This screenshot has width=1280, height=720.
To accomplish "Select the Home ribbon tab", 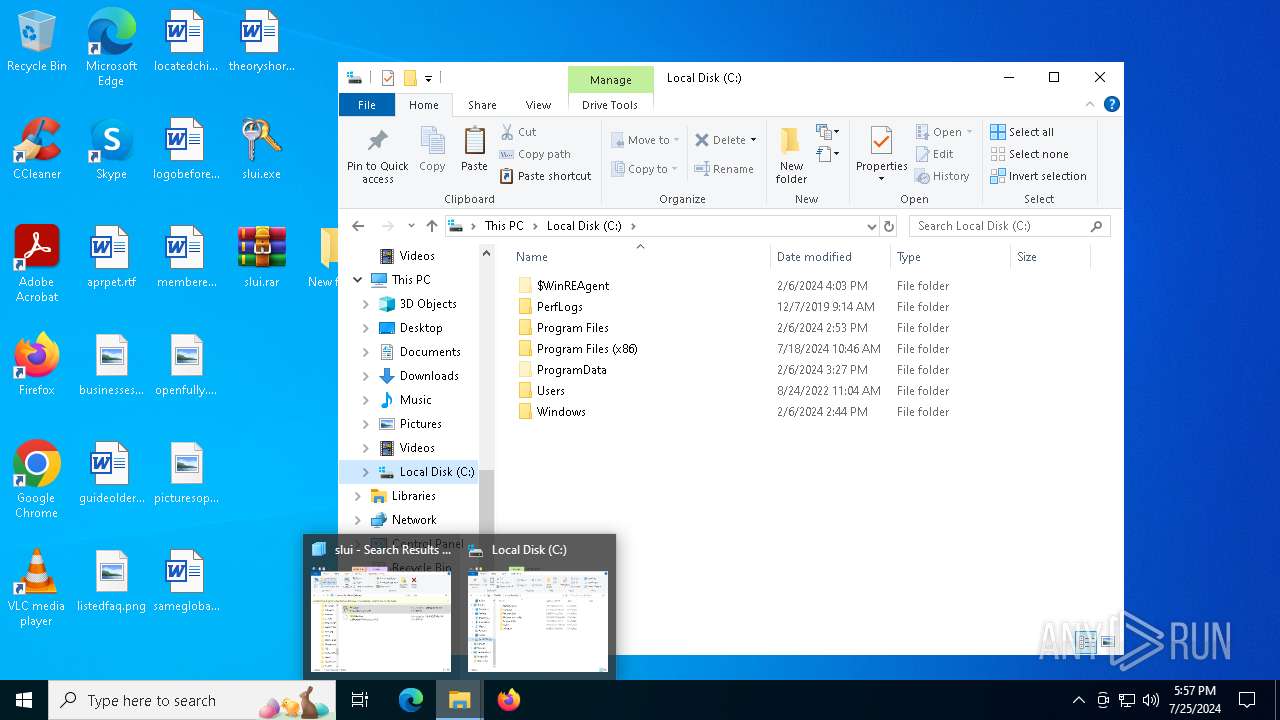I will 423,105.
